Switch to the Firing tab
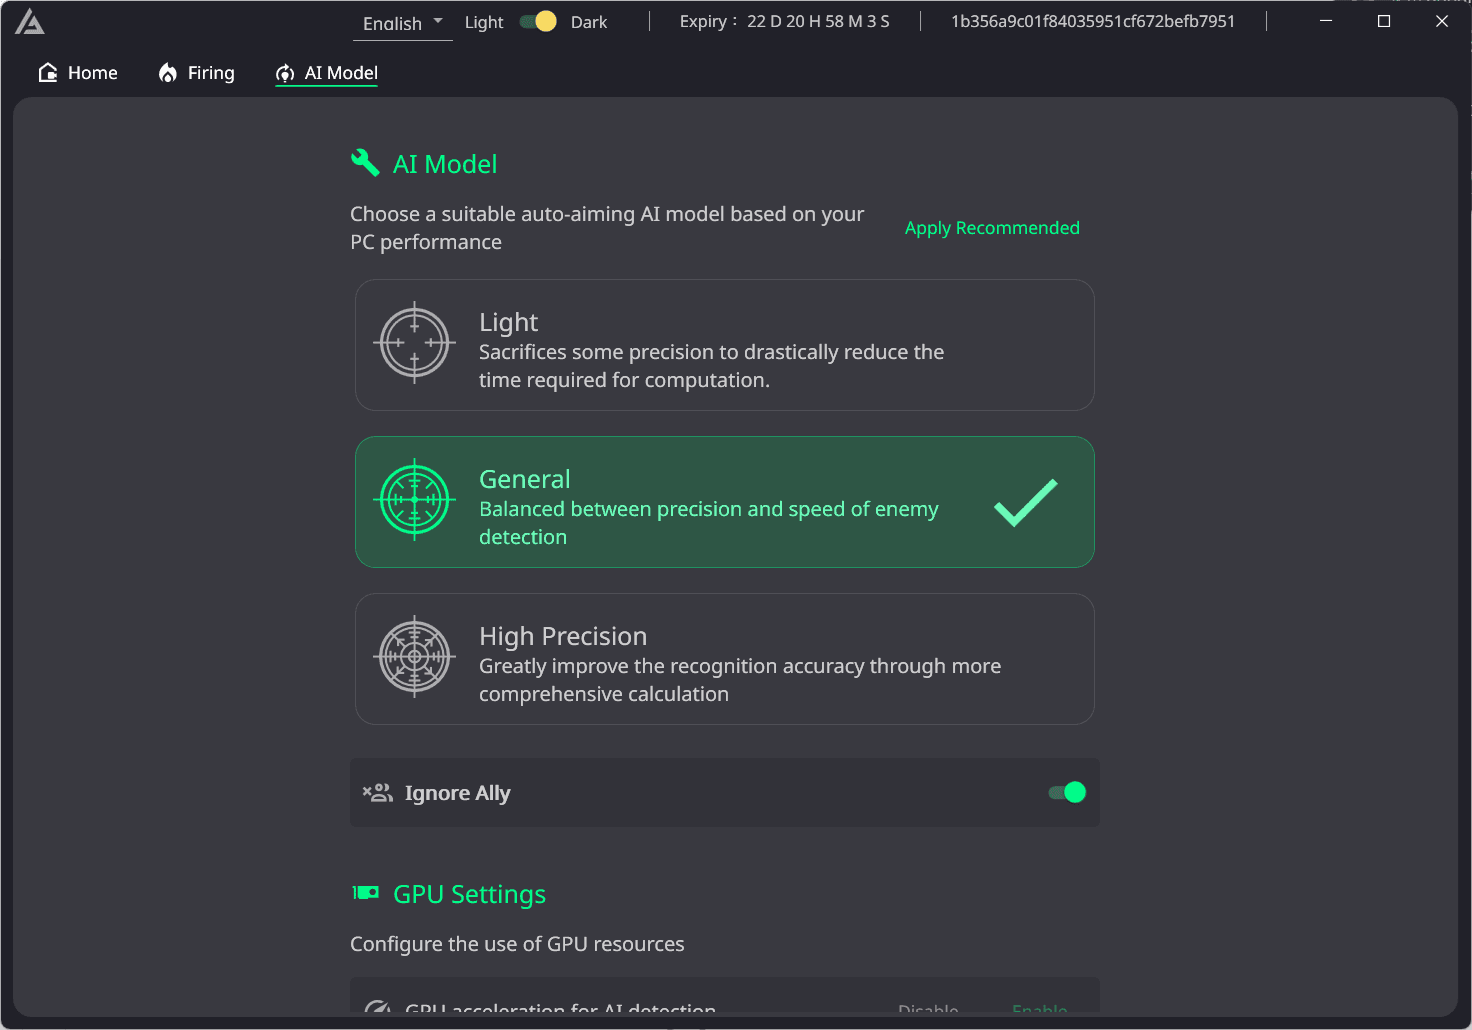Viewport: 1472px width, 1030px height. 197,73
